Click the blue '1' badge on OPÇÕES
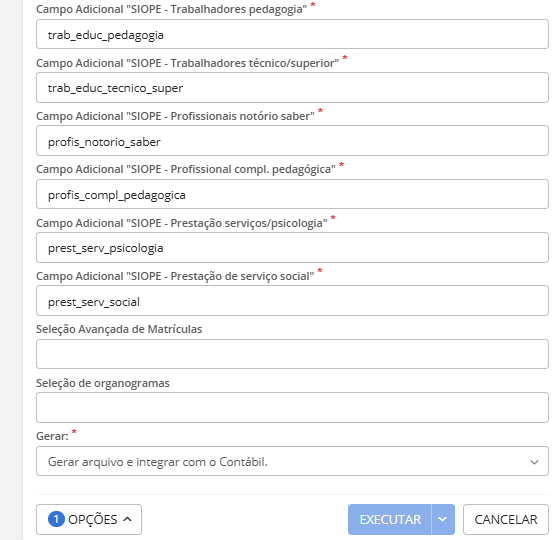Viewport: 559px width, 540px height. pos(56,519)
